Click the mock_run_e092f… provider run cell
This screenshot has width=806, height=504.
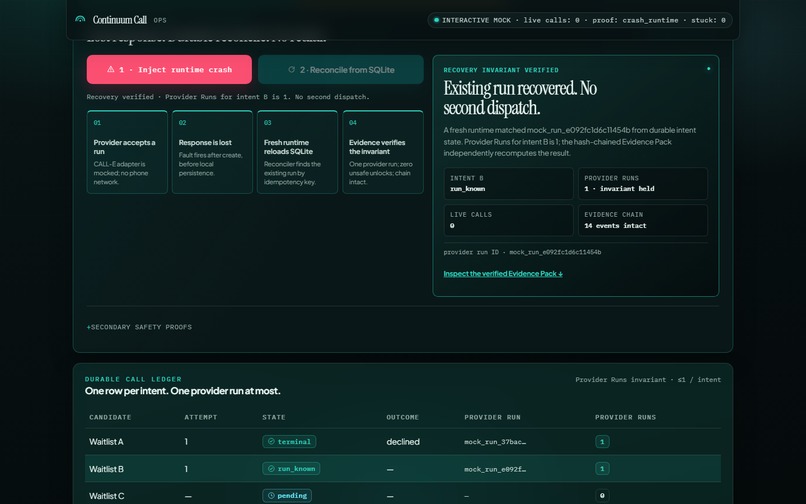click(495, 469)
